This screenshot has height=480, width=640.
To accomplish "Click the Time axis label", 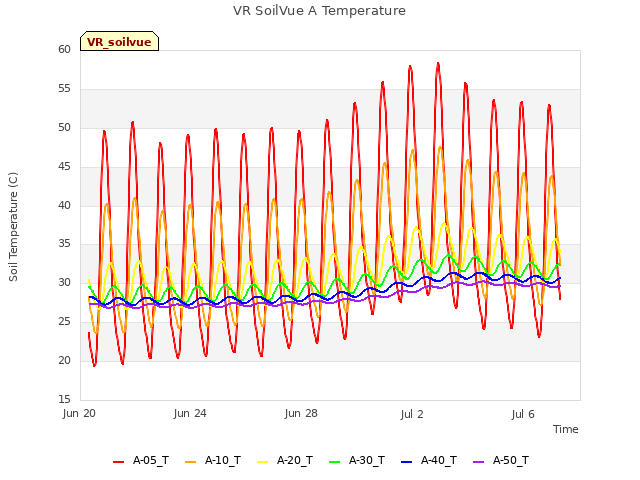I will click(566, 429).
